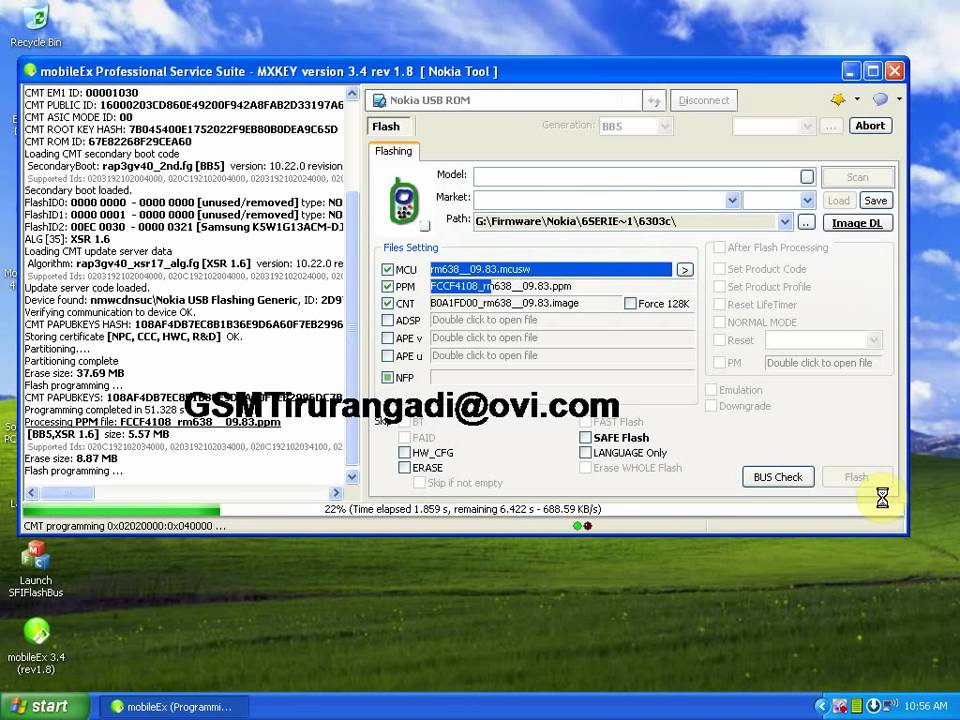
Task: Click the Save button
Action: coord(876,201)
